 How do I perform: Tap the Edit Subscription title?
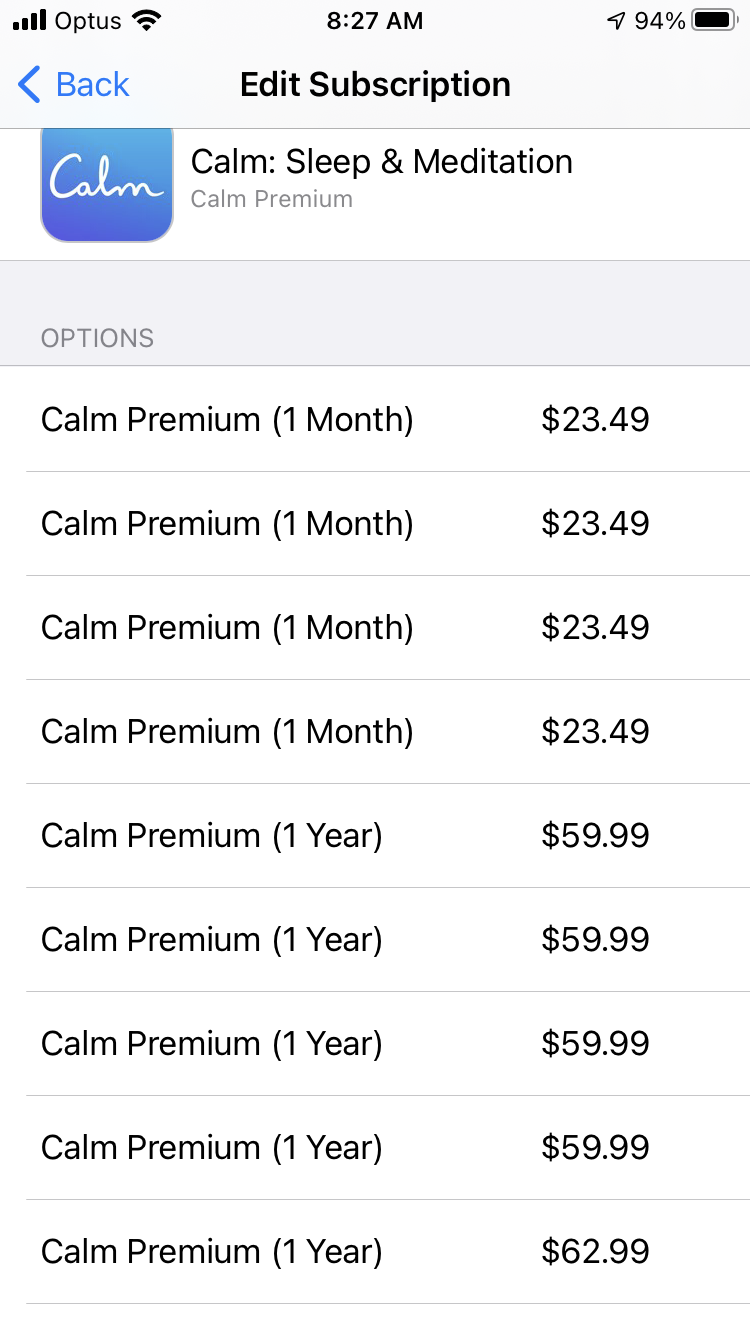375,85
